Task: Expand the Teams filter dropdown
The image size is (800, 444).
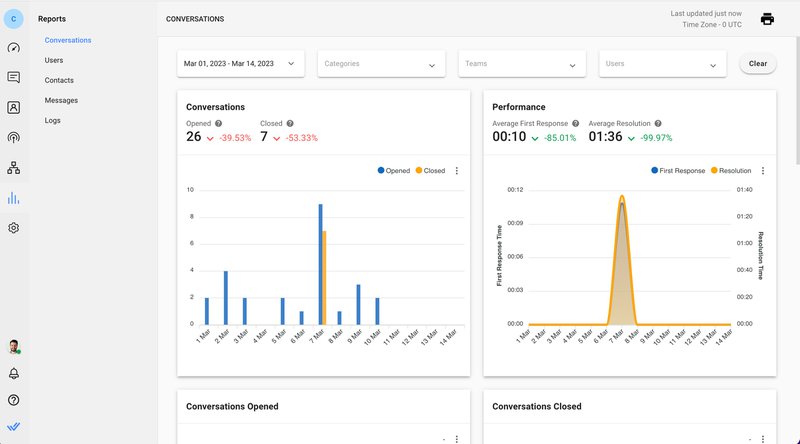Action: (x=521, y=64)
